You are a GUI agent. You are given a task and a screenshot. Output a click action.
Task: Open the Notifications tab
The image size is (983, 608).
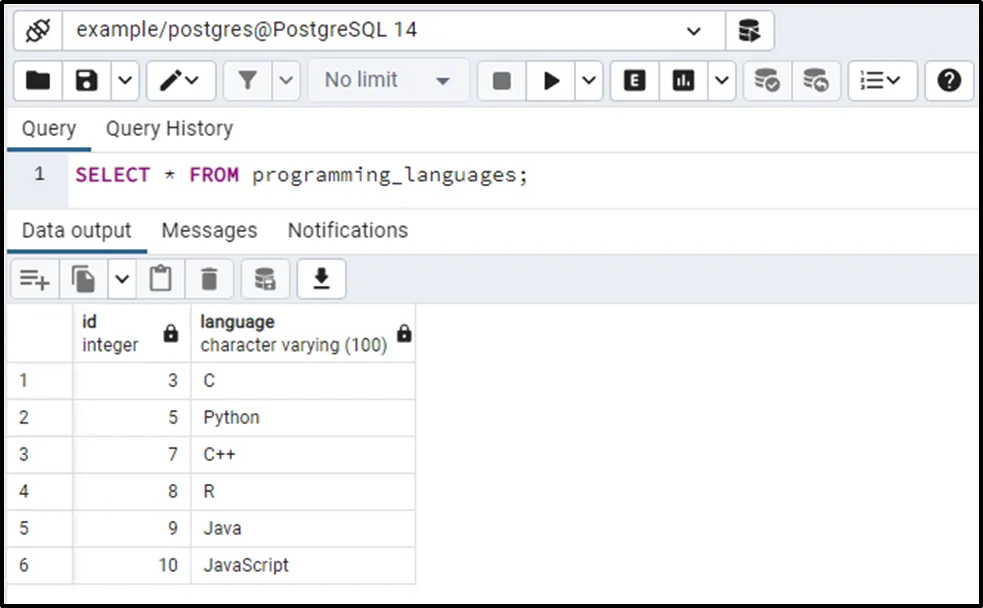(x=347, y=230)
